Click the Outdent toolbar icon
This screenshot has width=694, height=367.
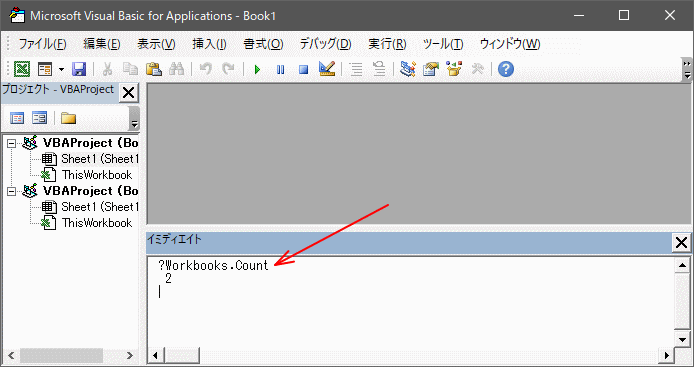tap(379, 69)
